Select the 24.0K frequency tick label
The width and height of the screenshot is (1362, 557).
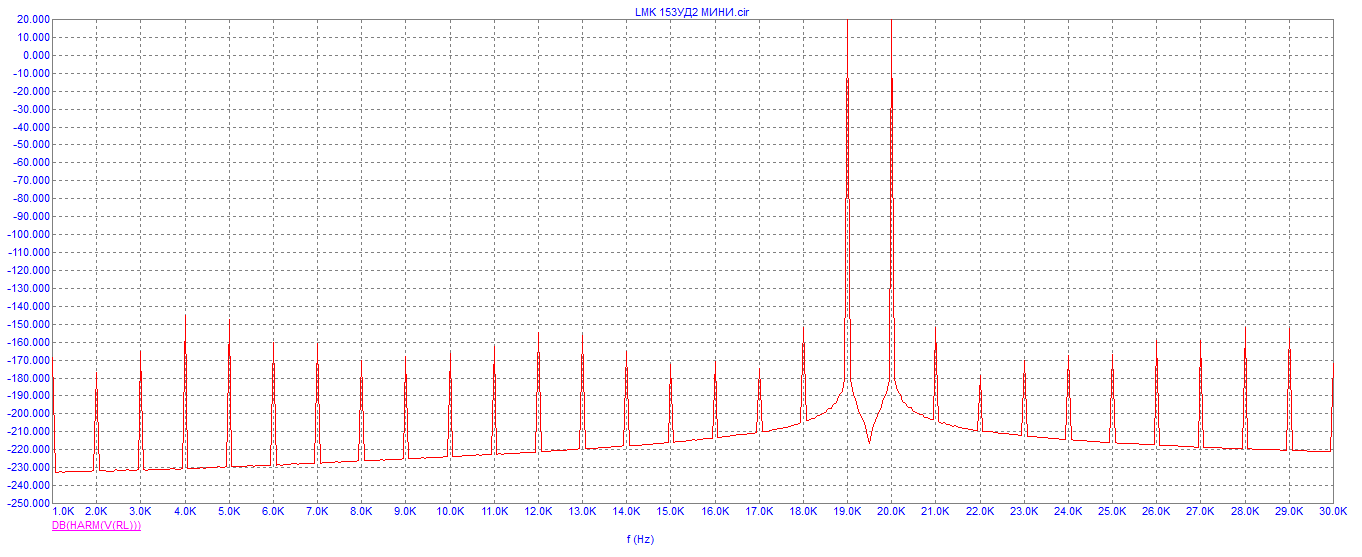[1068, 511]
